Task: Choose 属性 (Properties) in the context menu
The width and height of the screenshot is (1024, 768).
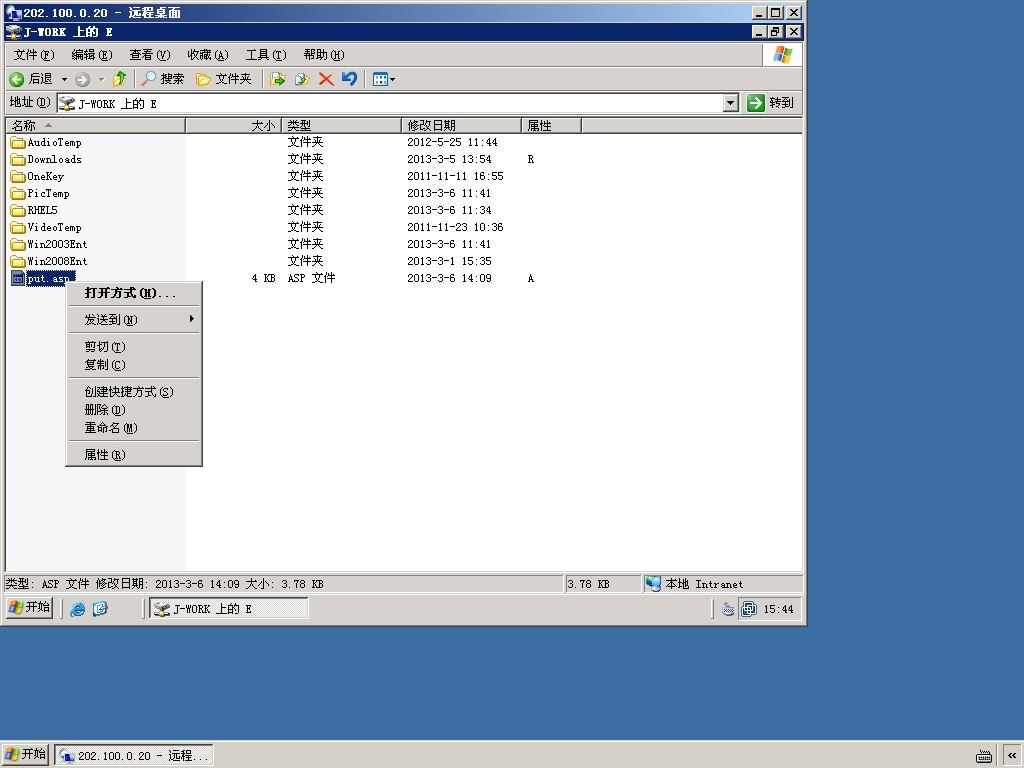Action: 104,455
